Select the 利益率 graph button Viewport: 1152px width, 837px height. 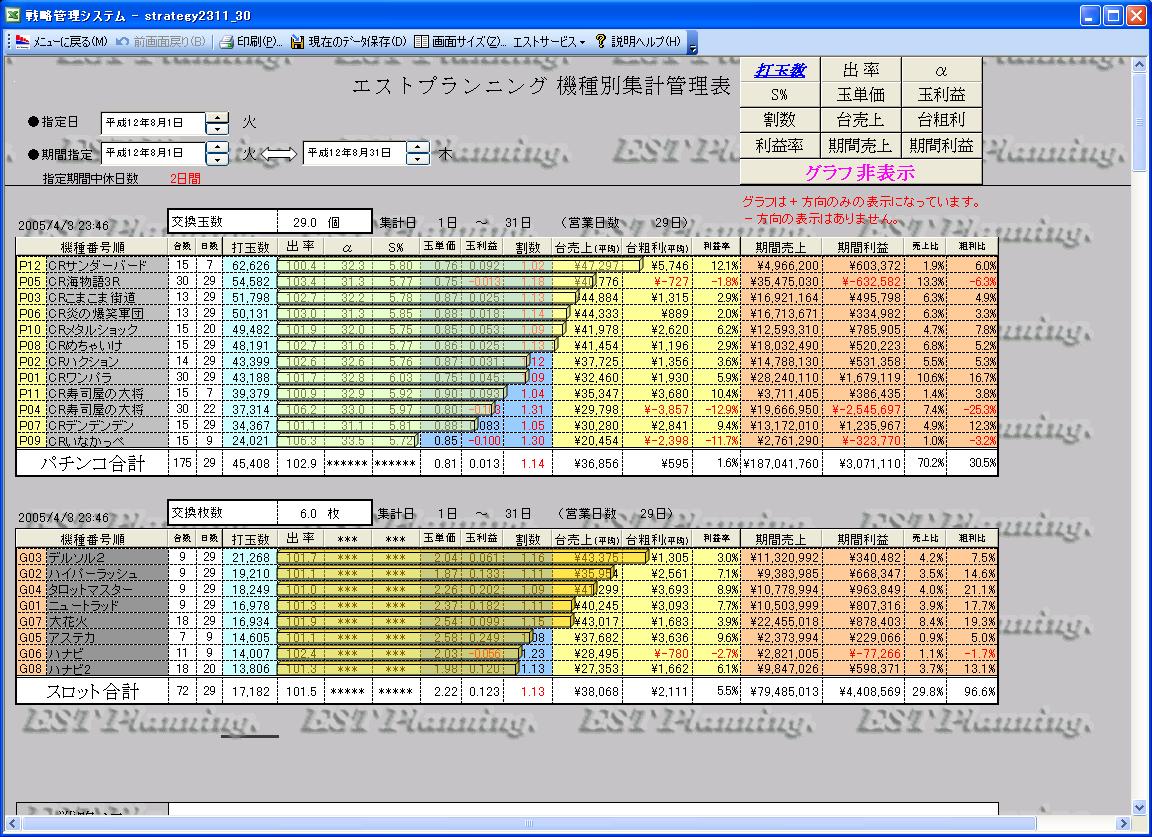pyautogui.click(x=780, y=146)
